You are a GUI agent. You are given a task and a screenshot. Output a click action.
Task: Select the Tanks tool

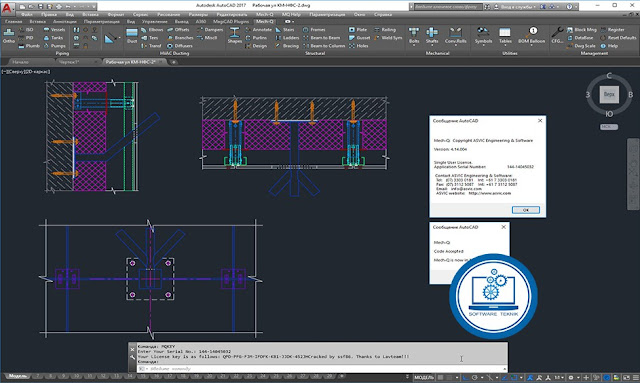53,38
